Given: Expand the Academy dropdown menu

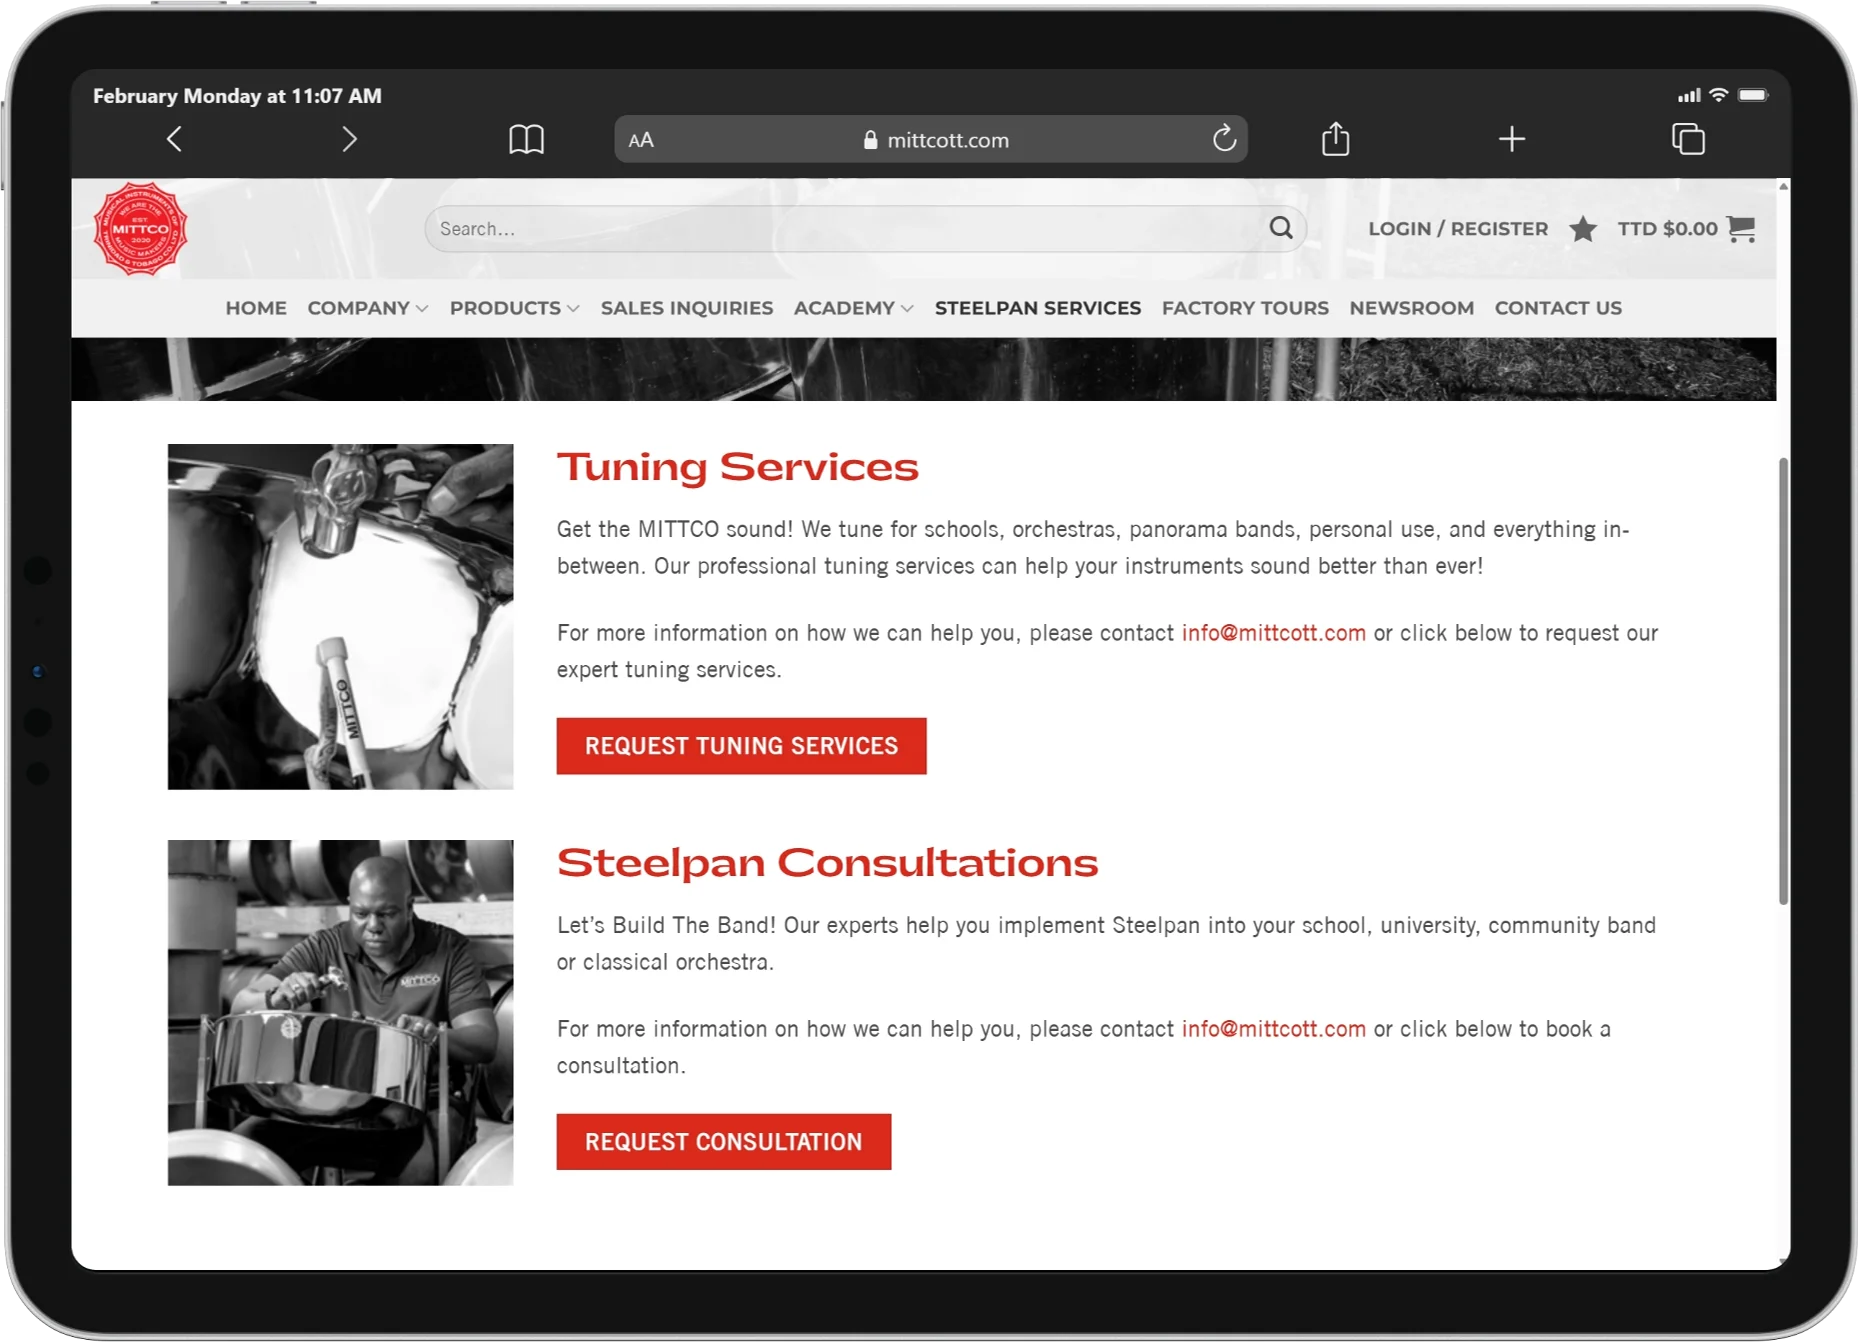Looking at the screenshot, I should pyautogui.click(x=853, y=308).
